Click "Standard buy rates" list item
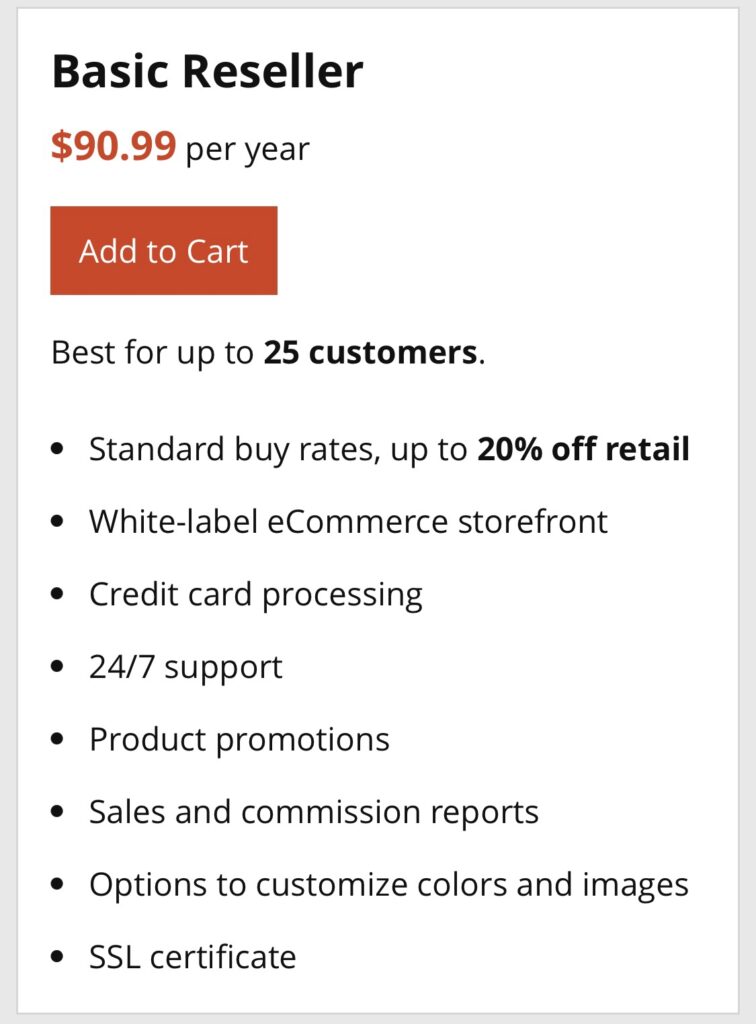This screenshot has width=756, height=1024. [230, 449]
